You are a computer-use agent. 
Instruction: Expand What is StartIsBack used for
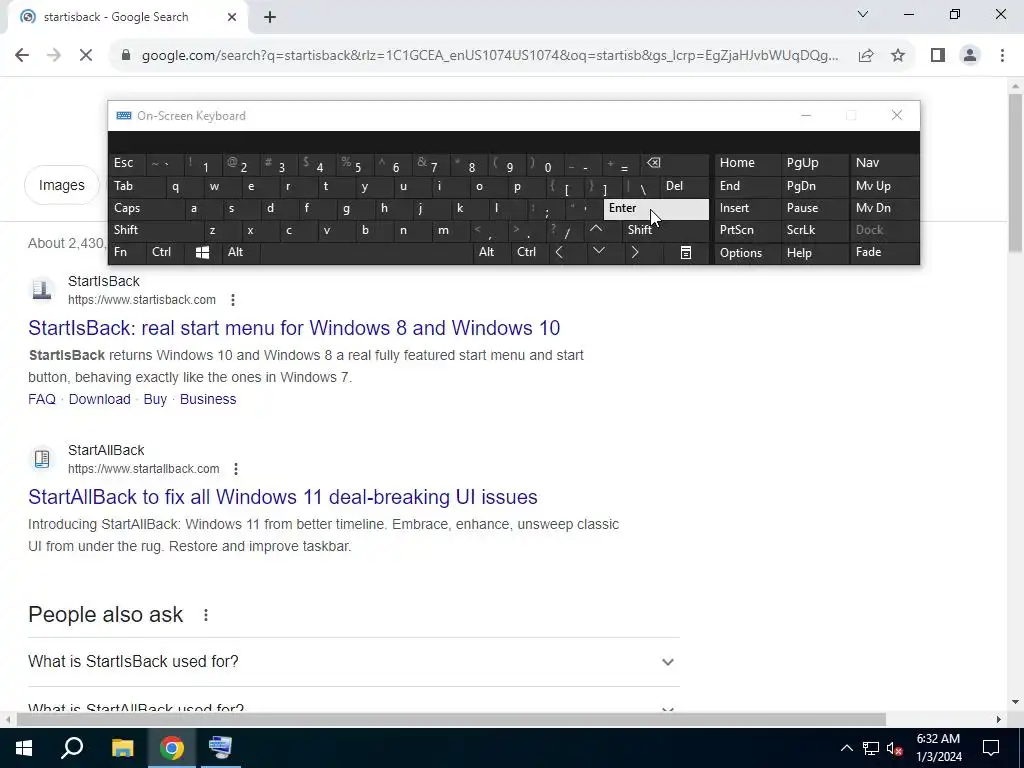pos(353,662)
